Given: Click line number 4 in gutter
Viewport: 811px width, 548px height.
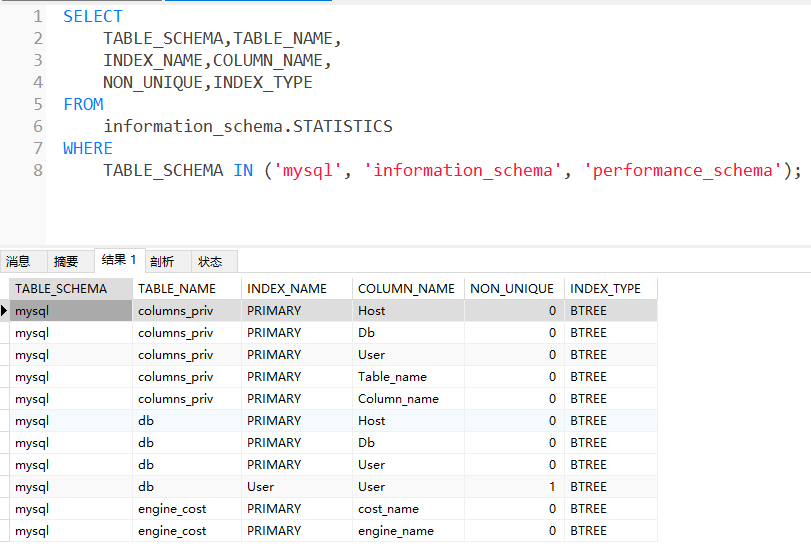Looking at the screenshot, I should (x=38, y=82).
